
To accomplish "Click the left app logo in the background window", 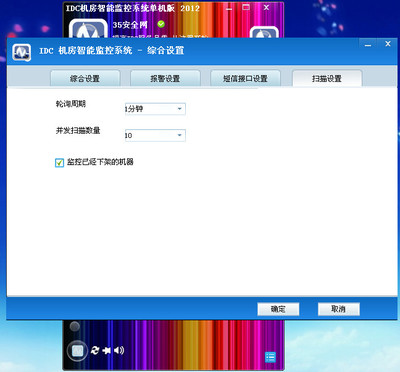I will (x=89, y=28).
